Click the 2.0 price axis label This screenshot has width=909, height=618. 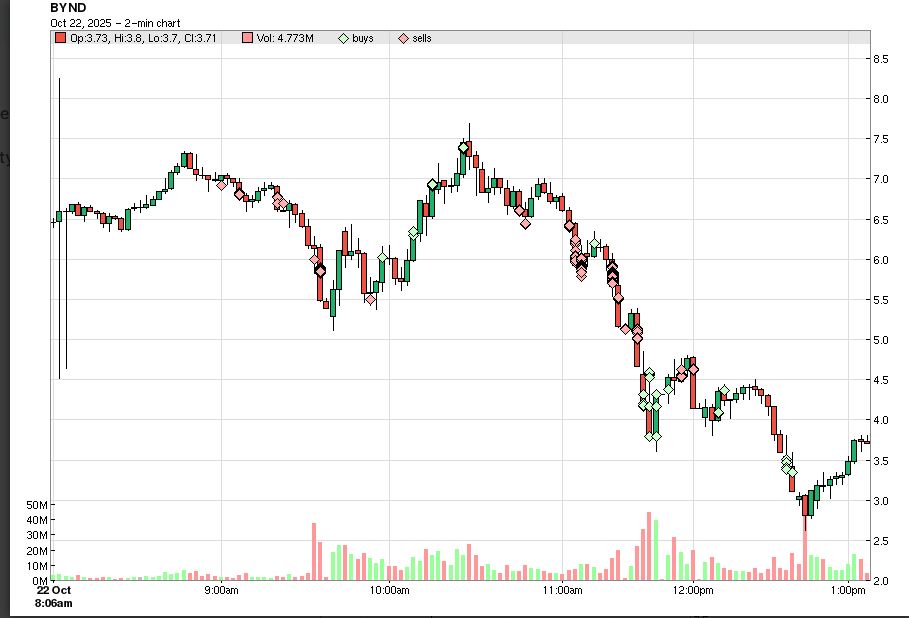click(881, 581)
